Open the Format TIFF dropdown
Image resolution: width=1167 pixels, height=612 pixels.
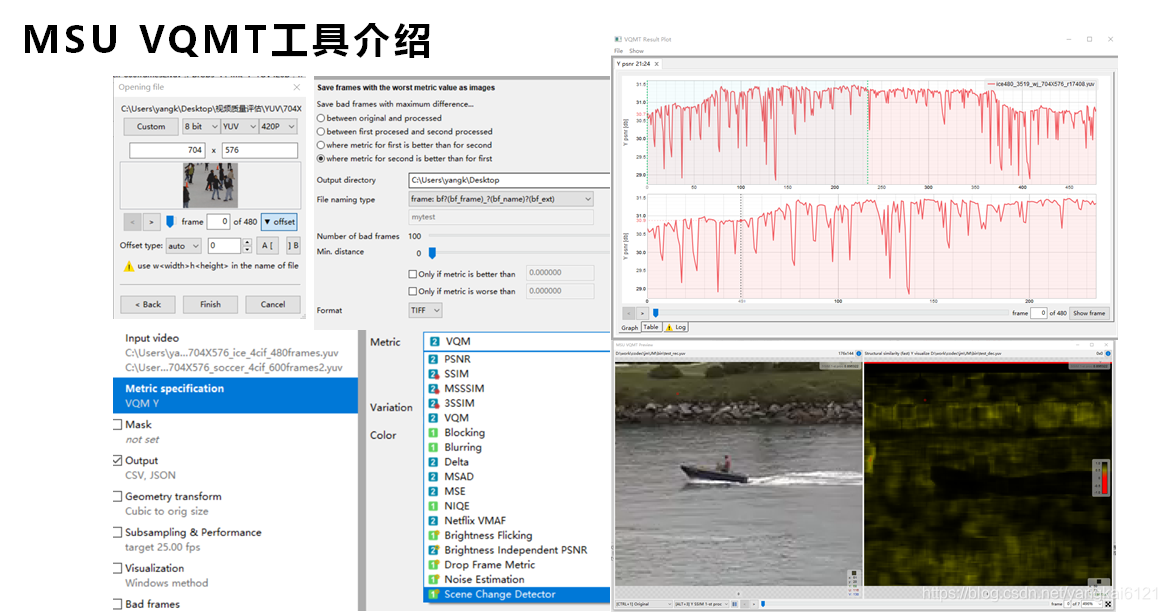click(x=425, y=310)
